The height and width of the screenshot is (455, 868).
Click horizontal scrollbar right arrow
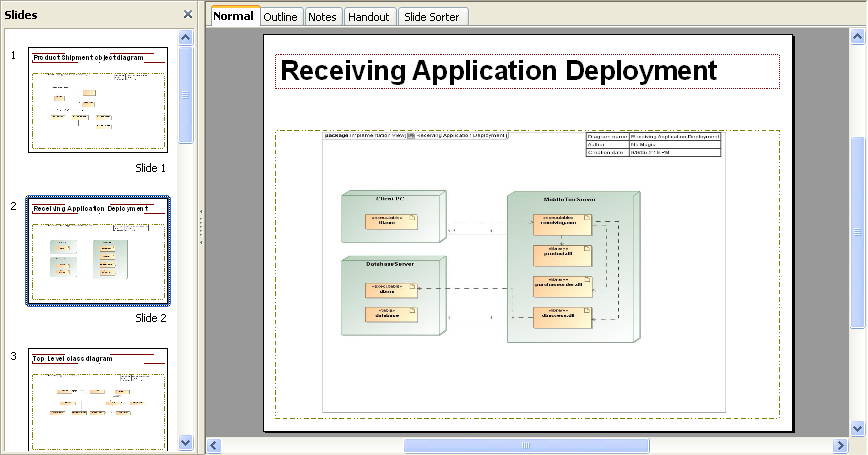840,445
